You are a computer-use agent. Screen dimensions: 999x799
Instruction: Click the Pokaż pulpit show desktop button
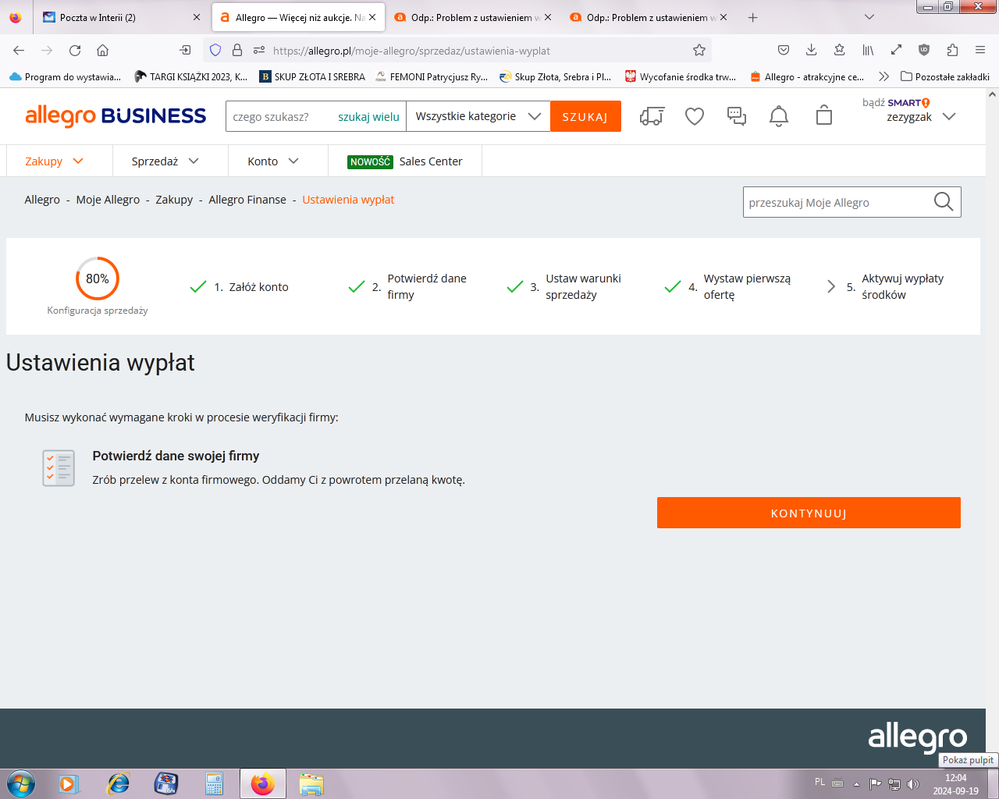(x=993, y=784)
